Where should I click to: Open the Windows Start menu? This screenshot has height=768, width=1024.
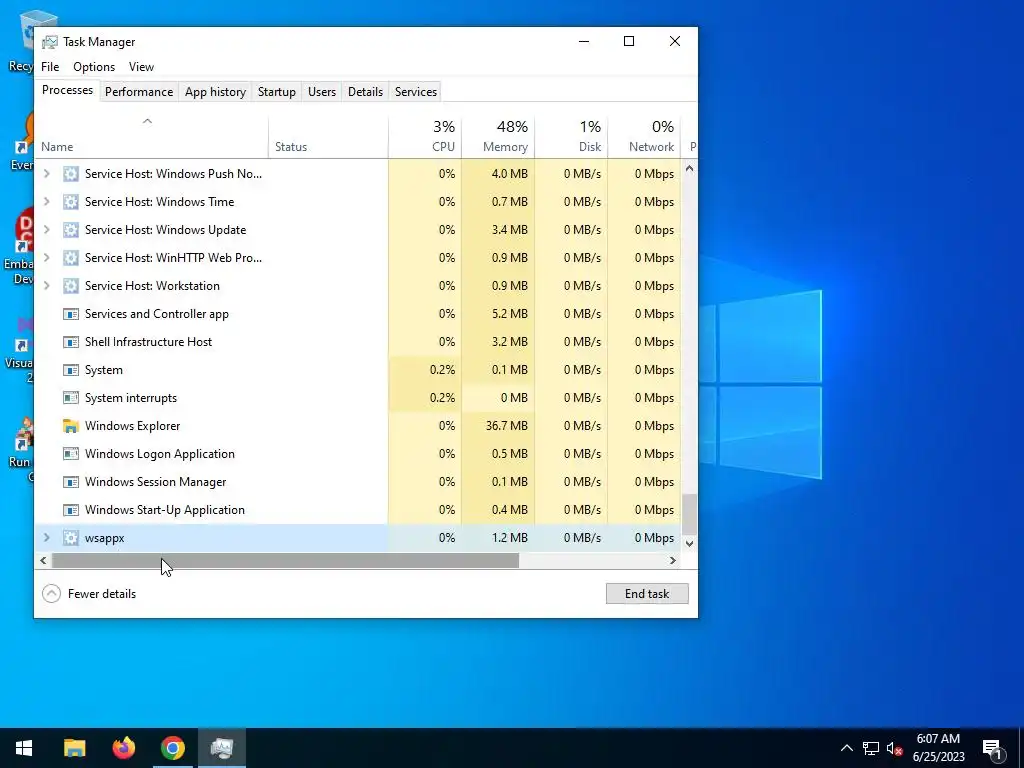tap(24, 748)
